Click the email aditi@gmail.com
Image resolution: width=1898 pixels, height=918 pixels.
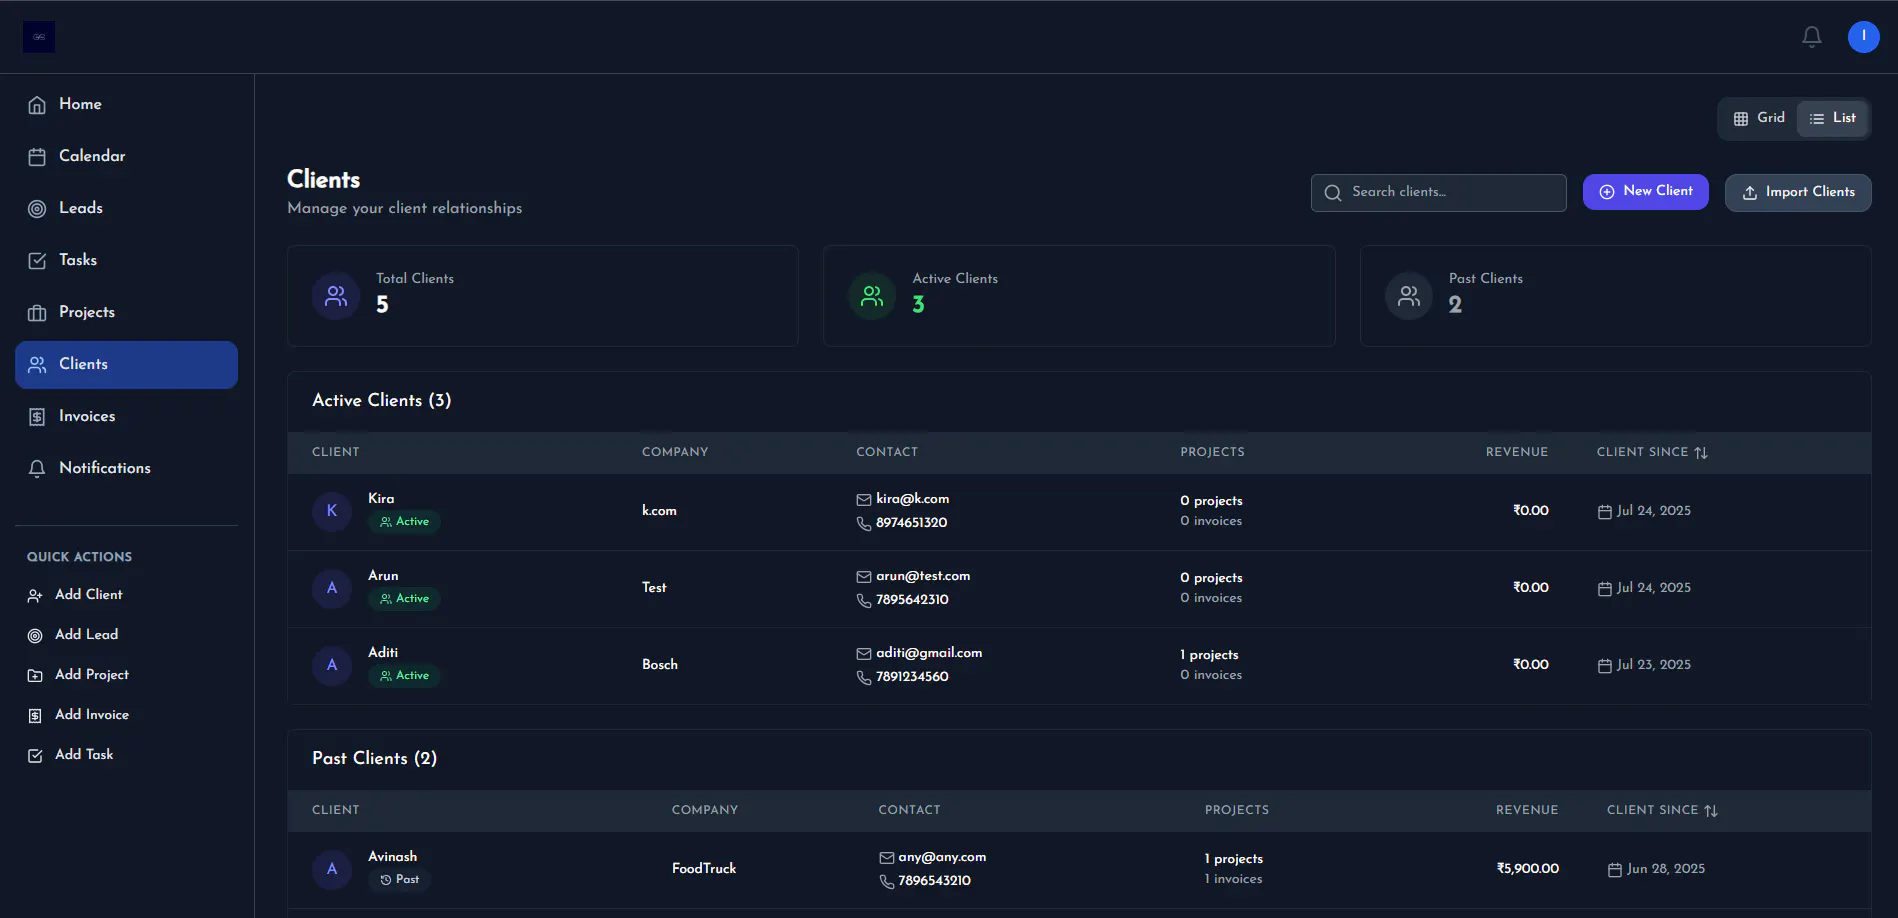tap(929, 653)
